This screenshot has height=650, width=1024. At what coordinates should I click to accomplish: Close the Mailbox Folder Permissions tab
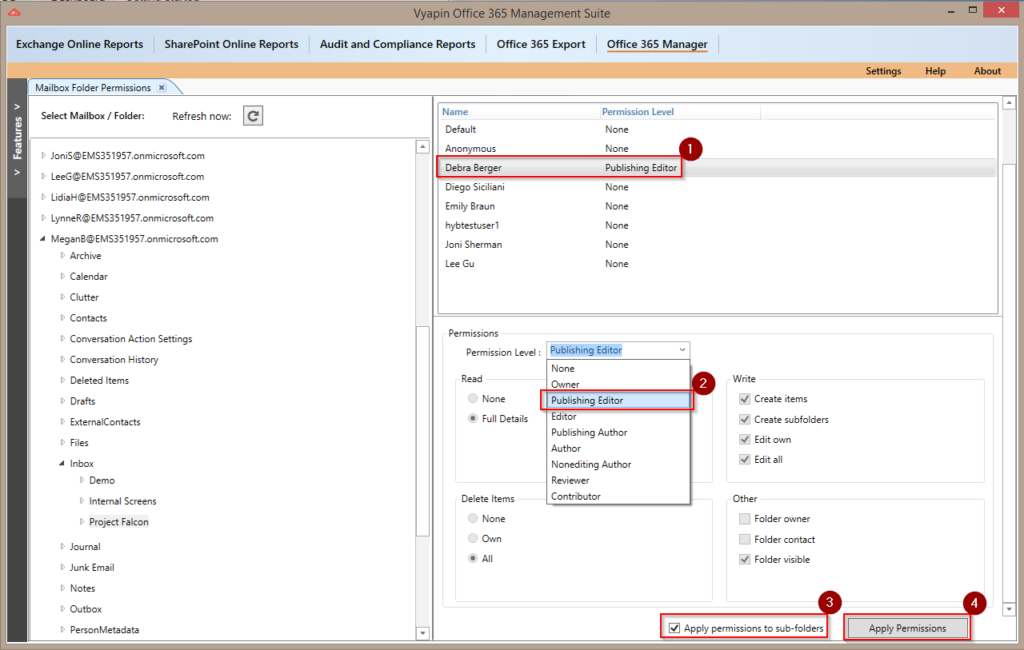pyautogui.click(x=162, y=87)
